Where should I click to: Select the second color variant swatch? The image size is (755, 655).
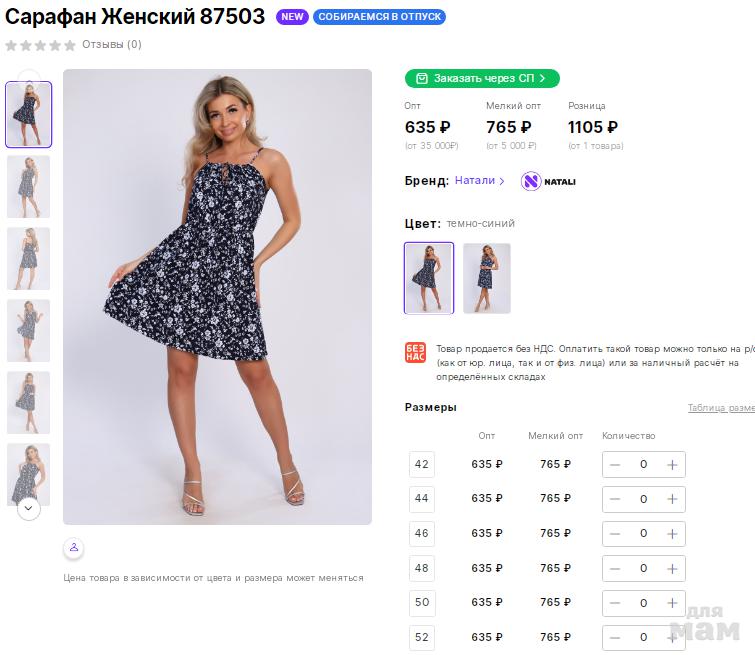pos(487,278)
